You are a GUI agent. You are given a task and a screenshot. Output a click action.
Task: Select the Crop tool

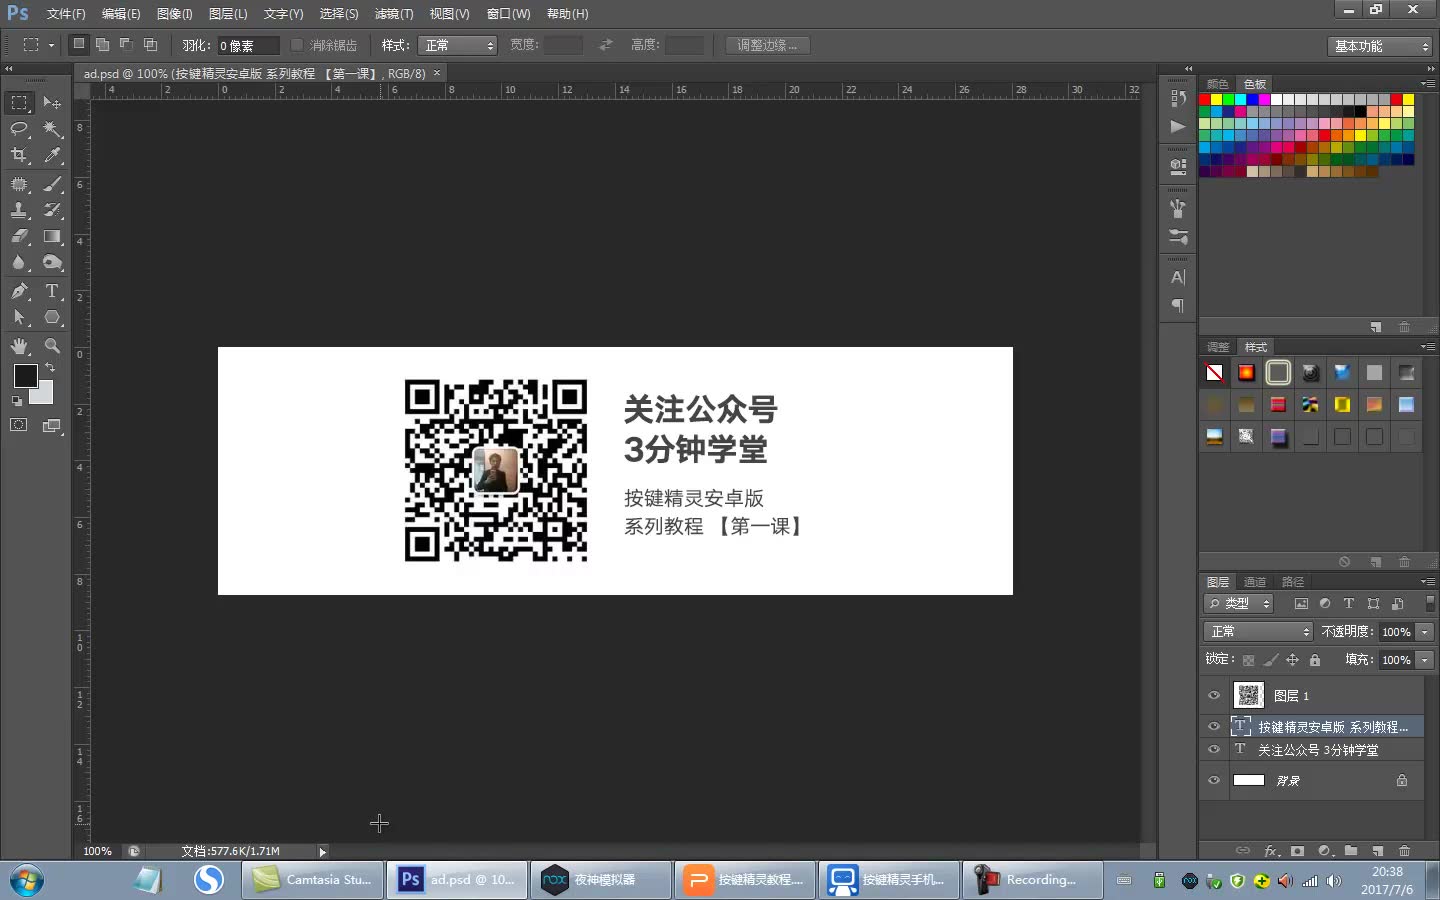point(19,155)
